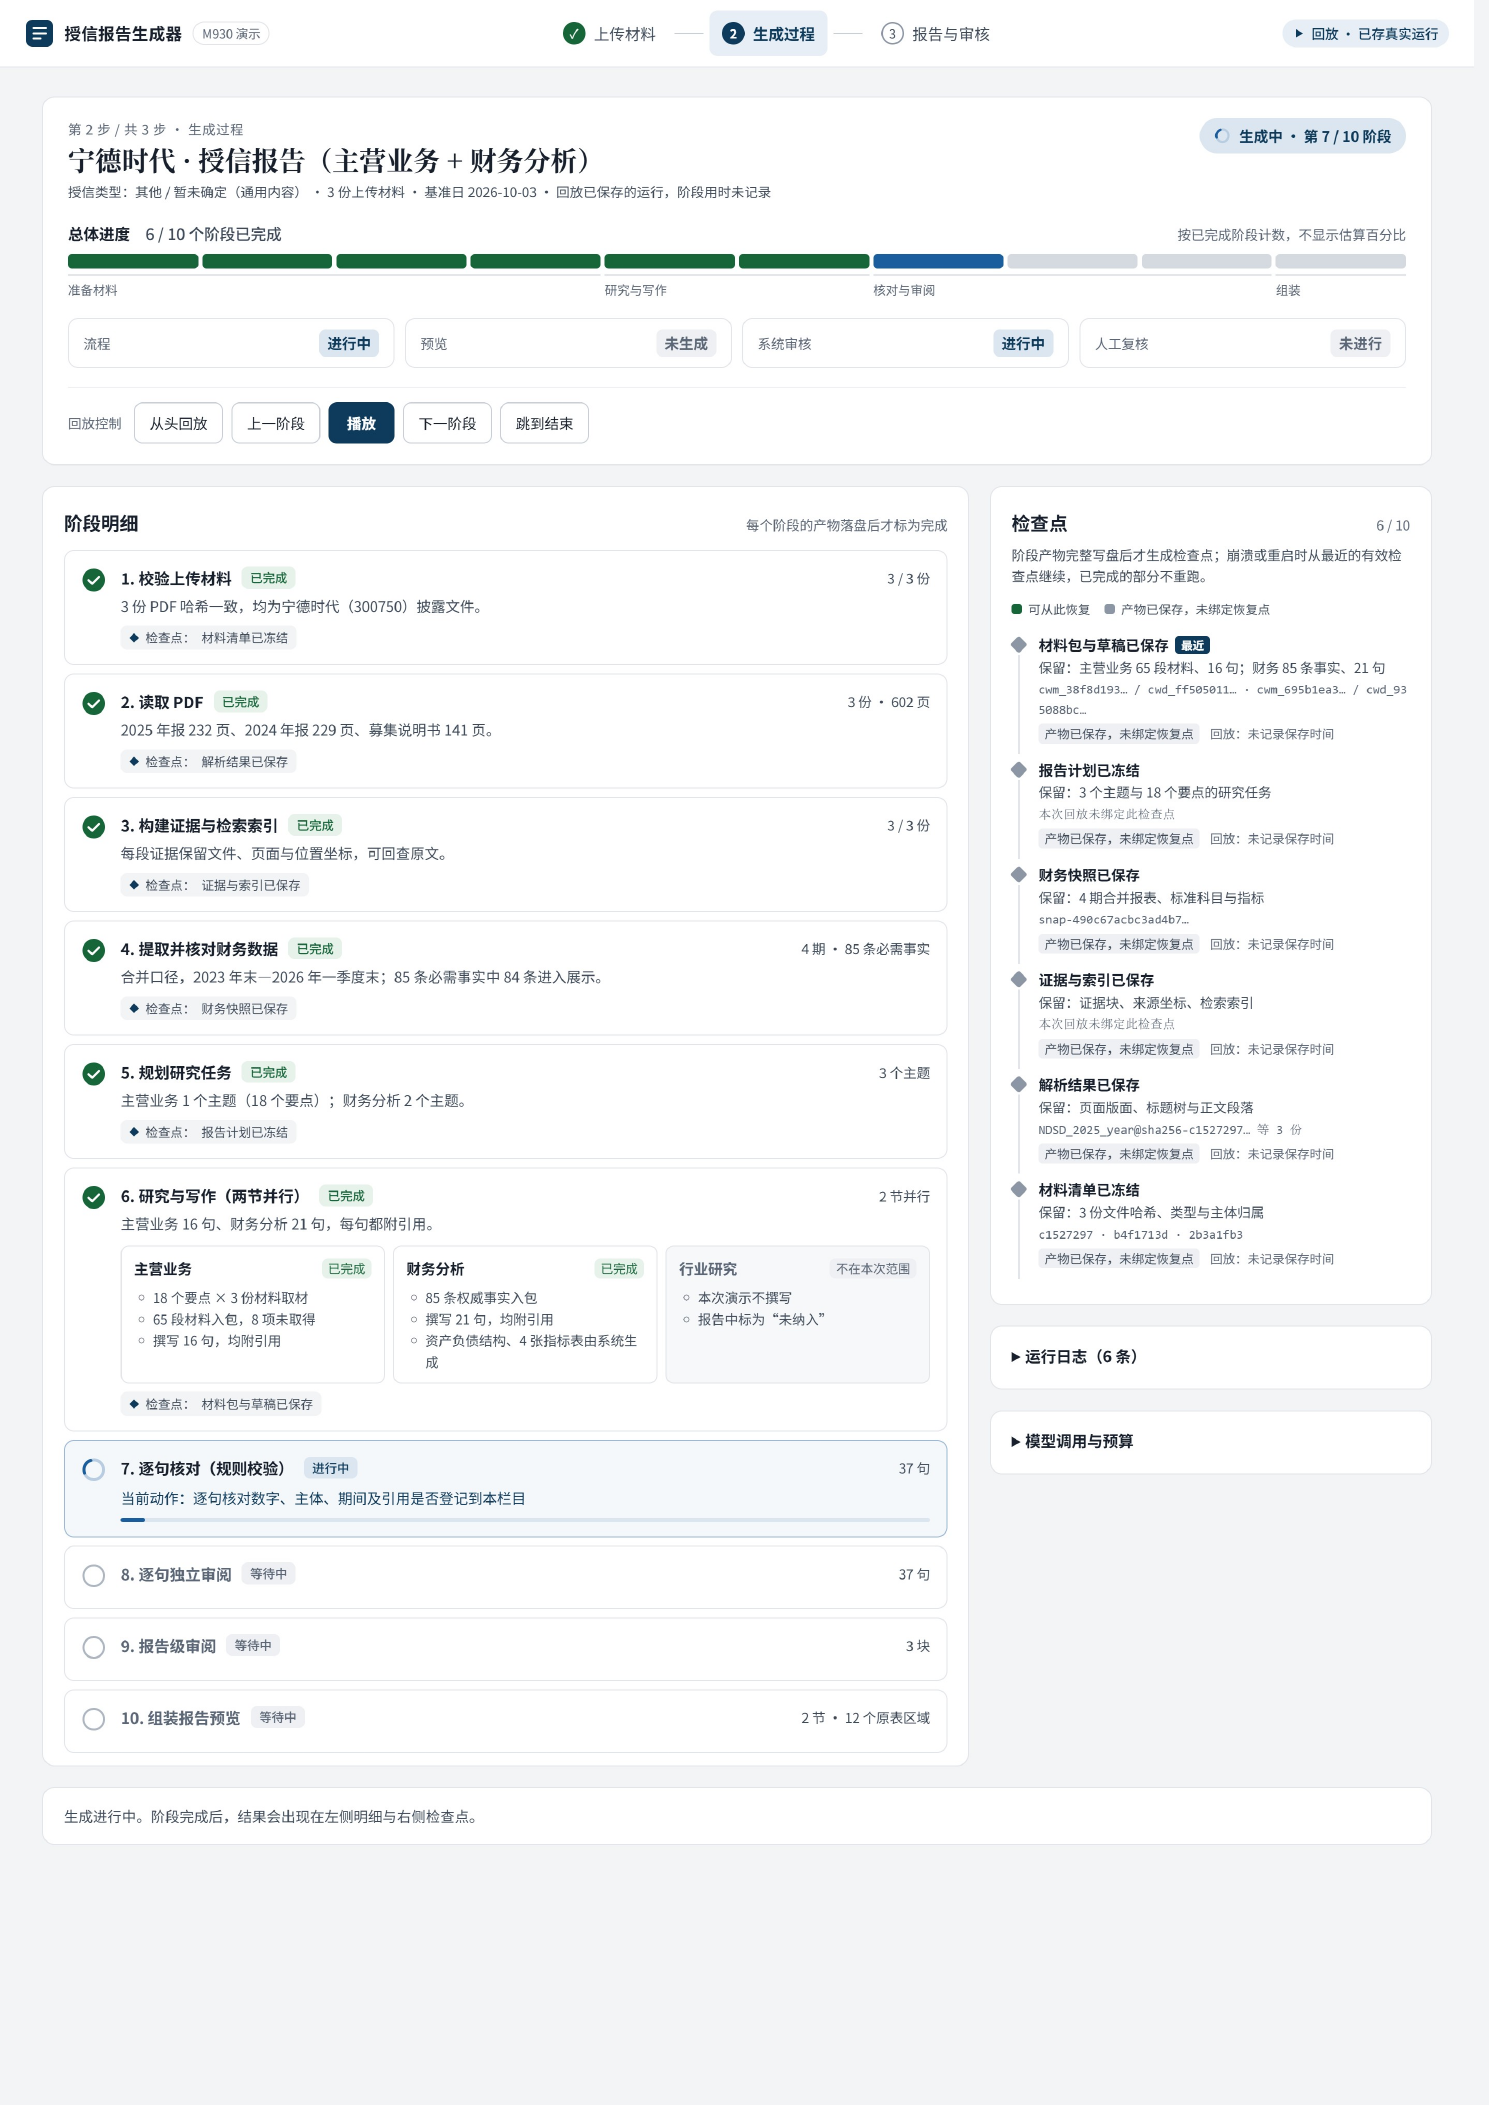Click the diamond marker beside 材料包与草稿已保存
This screenshot has width=1489, height=2105.
tap(1019, 645)
